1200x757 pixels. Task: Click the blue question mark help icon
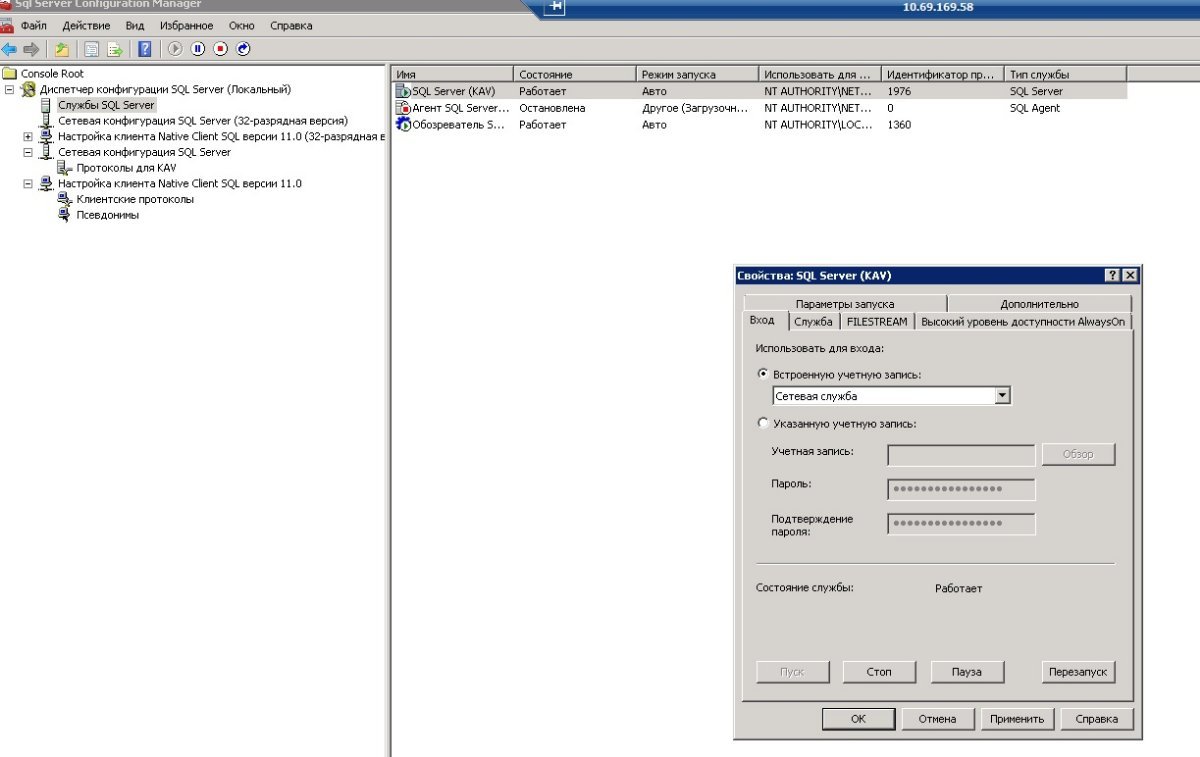(x=145, y=49)
